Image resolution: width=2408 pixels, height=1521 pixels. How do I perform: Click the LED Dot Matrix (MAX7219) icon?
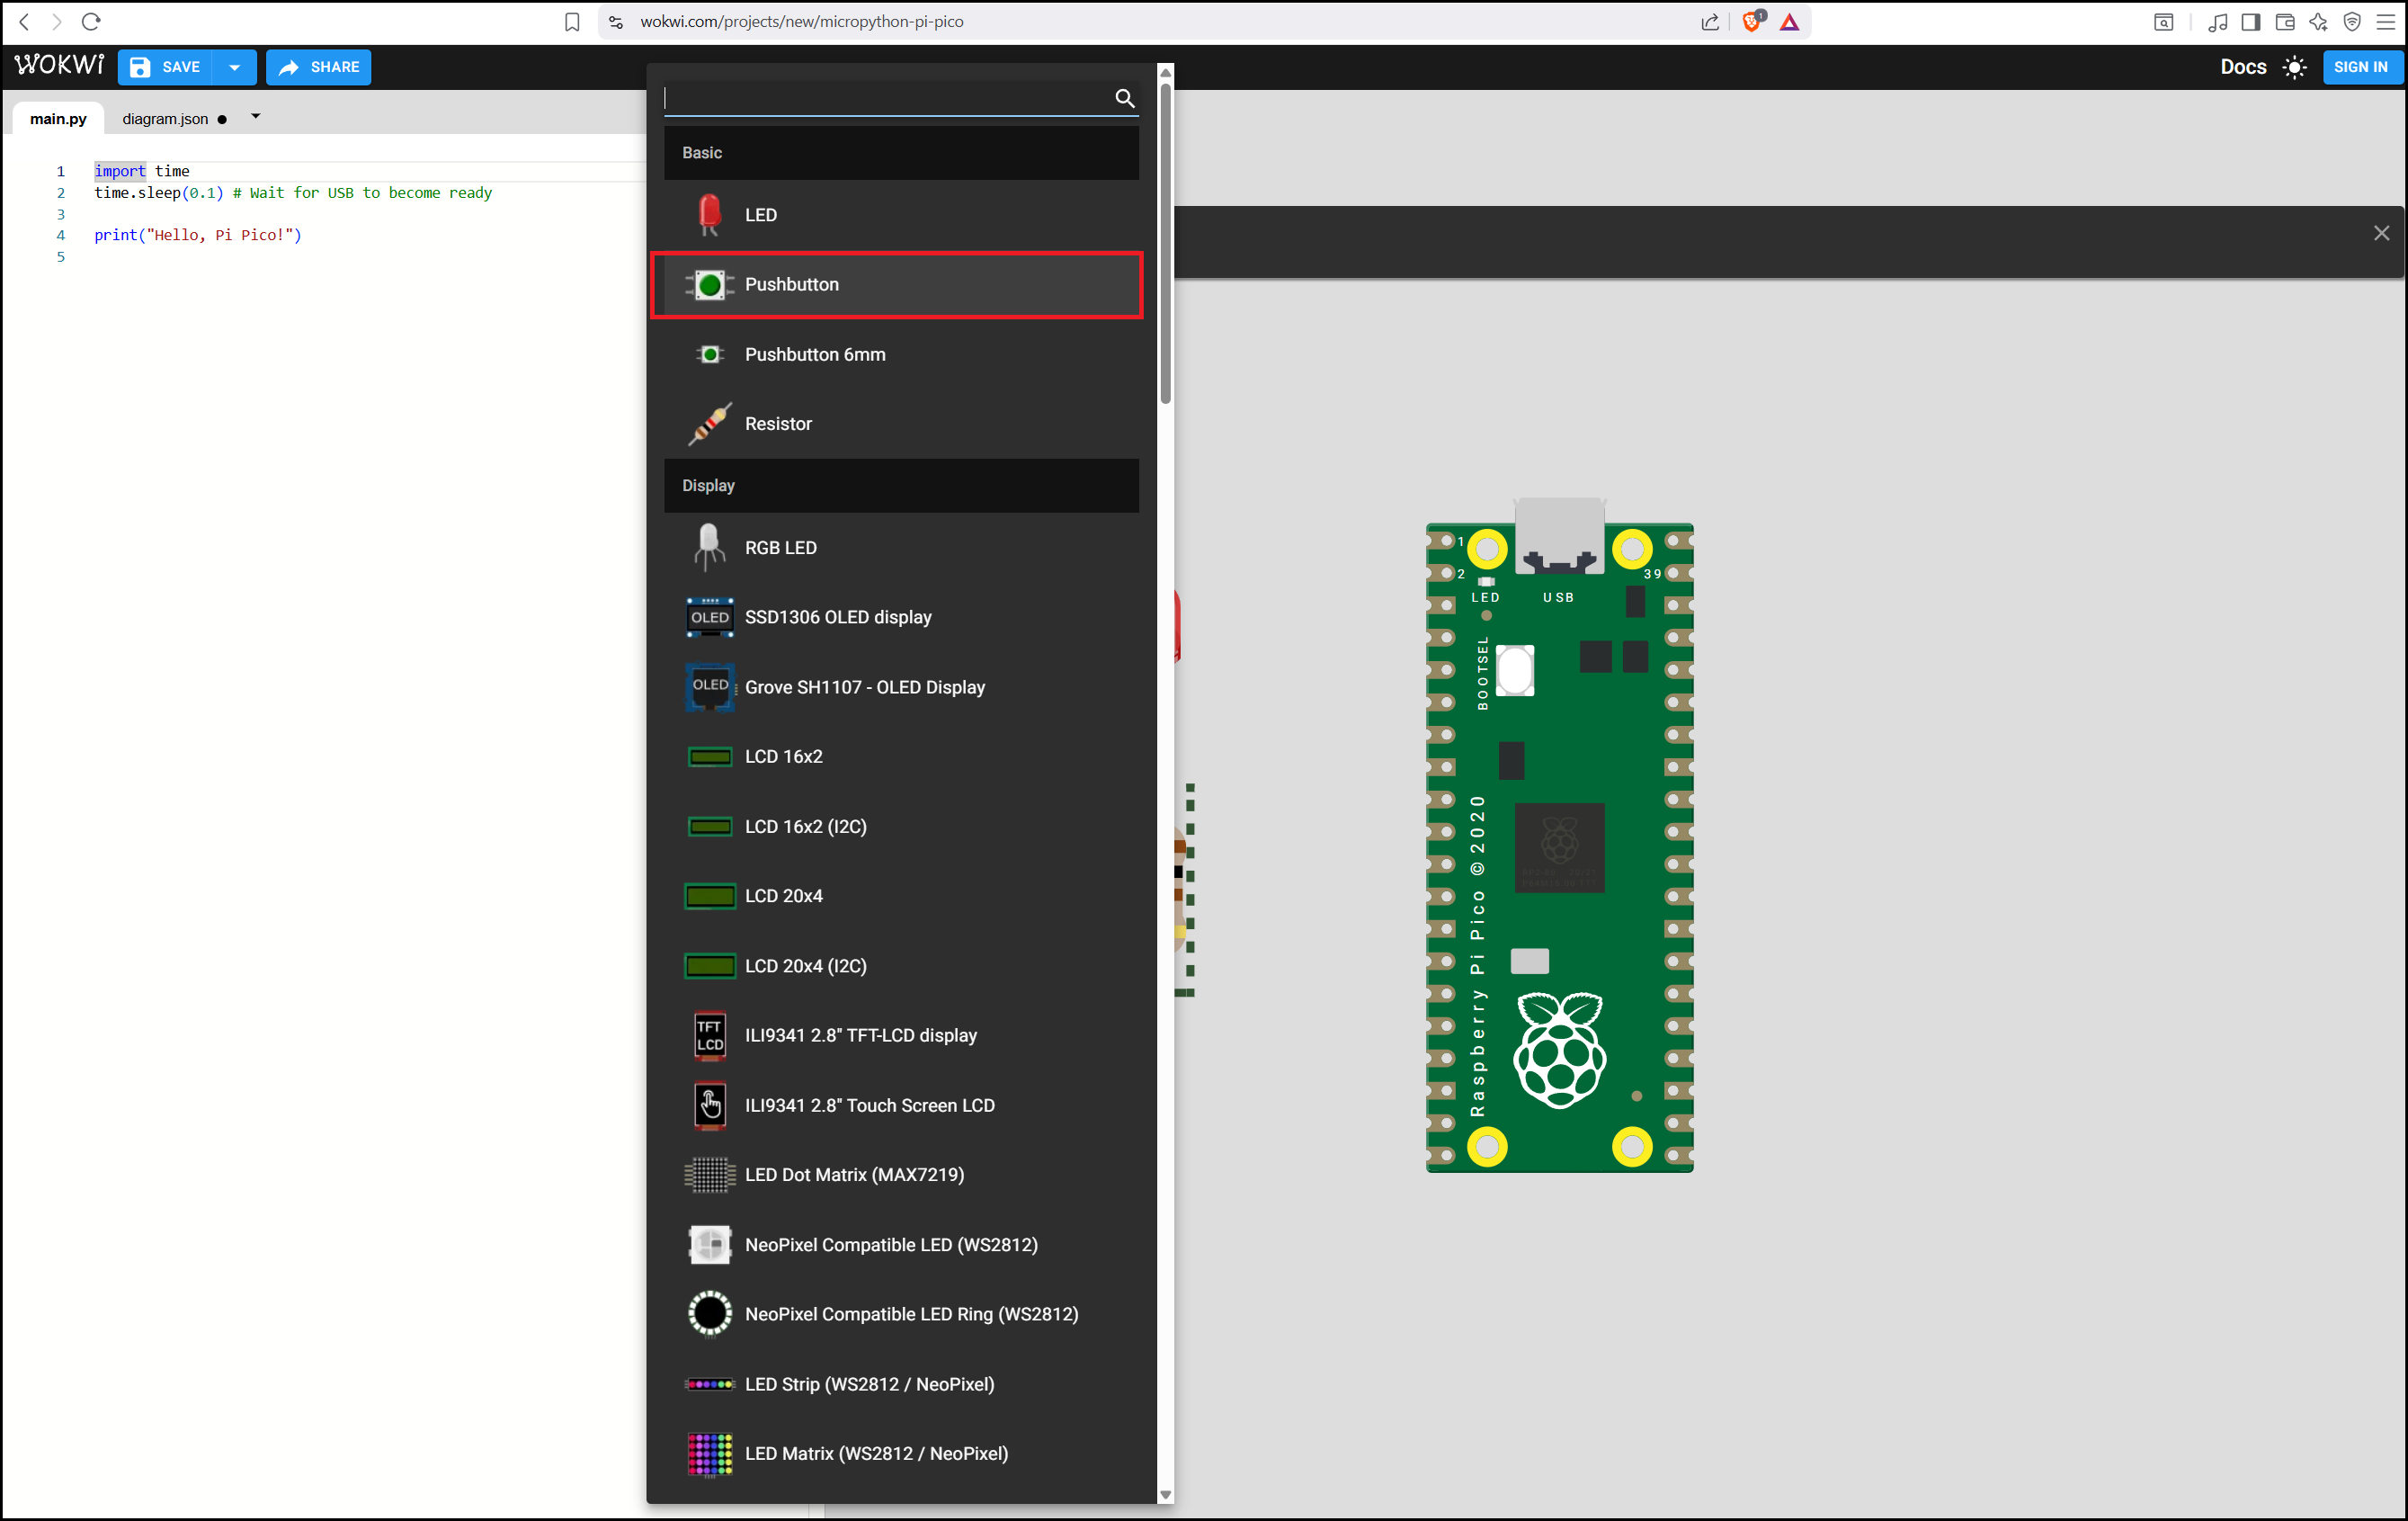(x=709, y=1175)
